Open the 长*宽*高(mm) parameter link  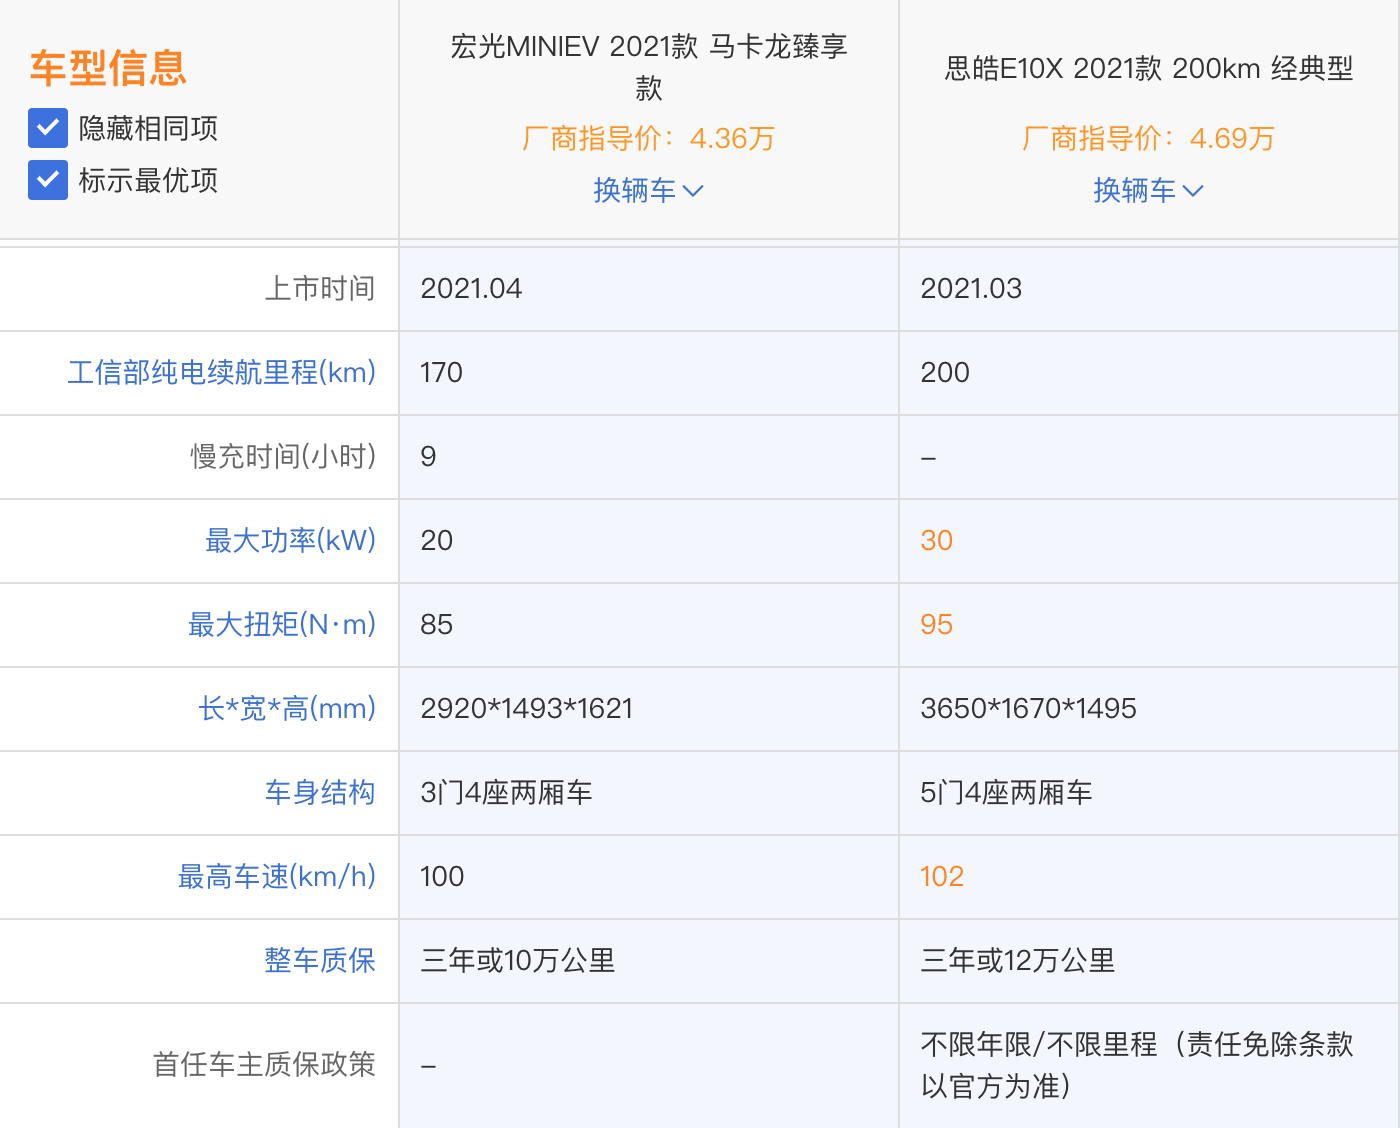click(287, 708)
